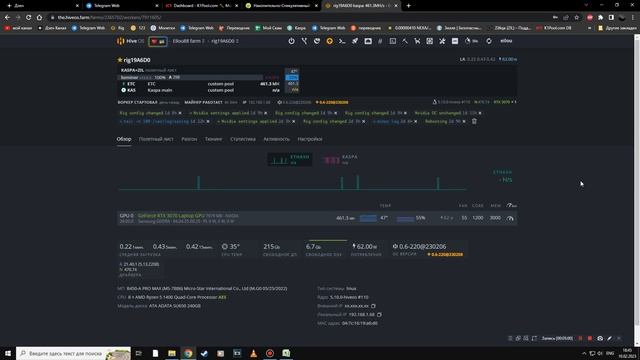Switch to the Тюнинг tab
Screen dimensions: 640x360
point(213,139)
